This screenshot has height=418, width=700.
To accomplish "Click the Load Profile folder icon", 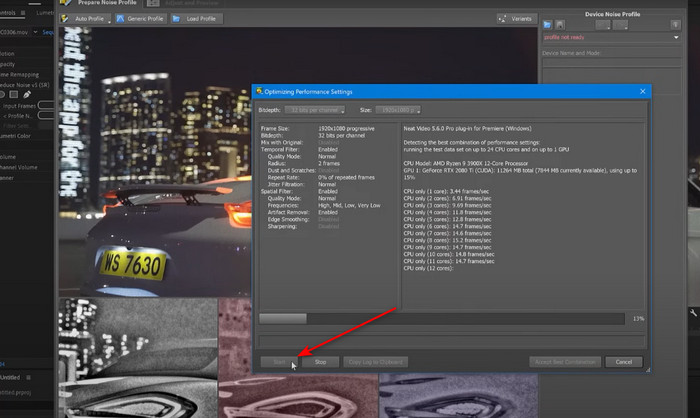I will click(176, 19).
